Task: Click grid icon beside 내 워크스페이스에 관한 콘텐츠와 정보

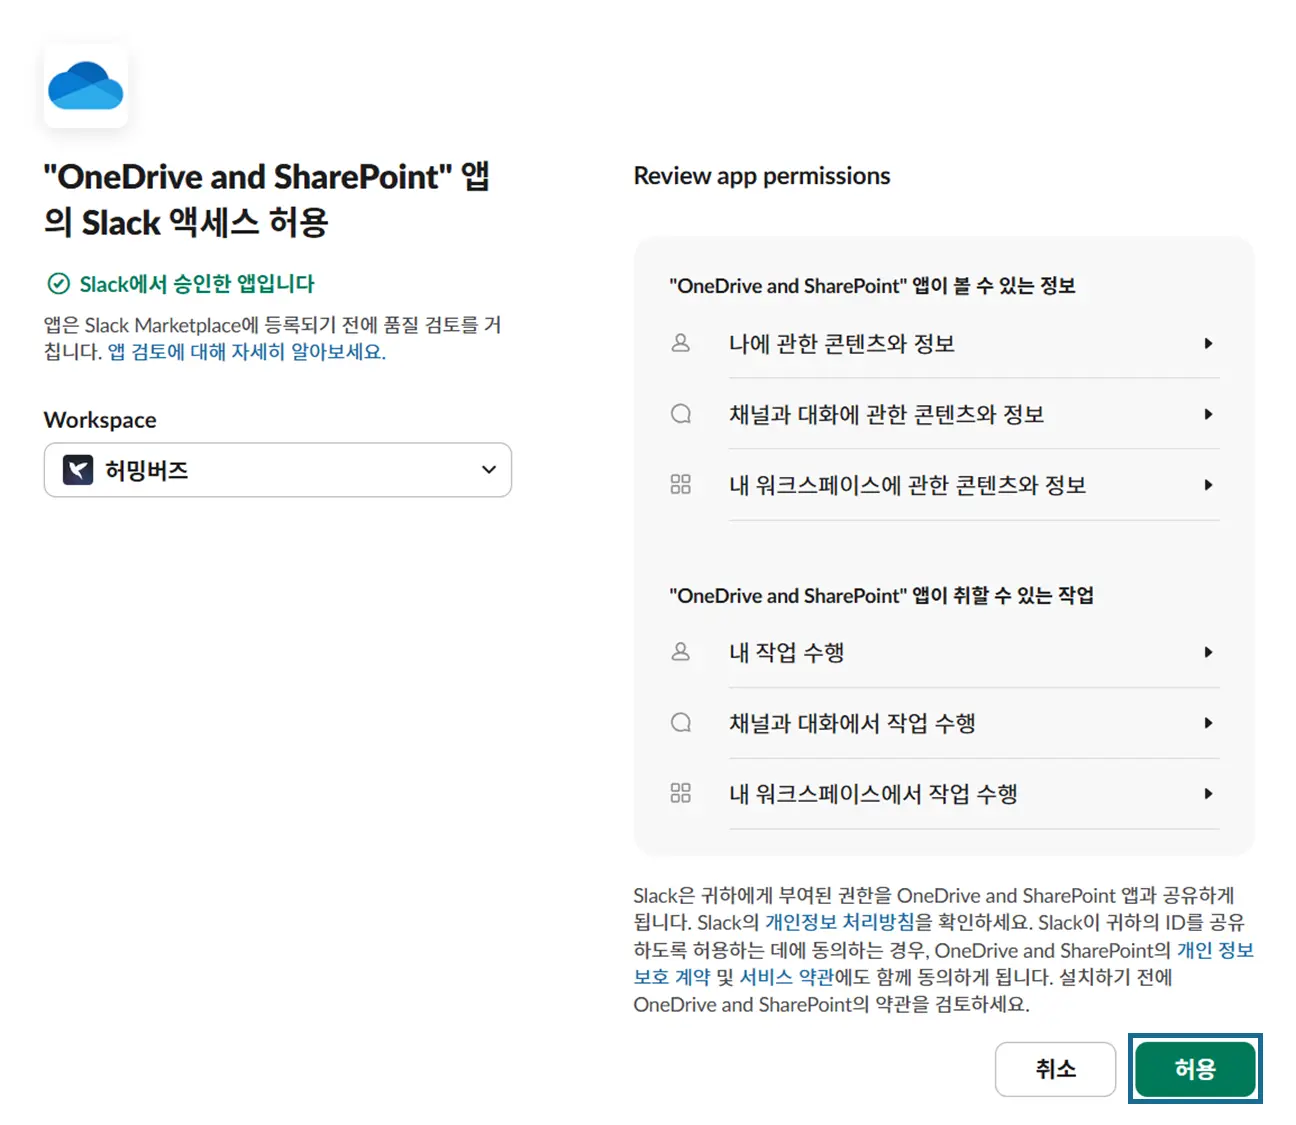Action: 681,485
